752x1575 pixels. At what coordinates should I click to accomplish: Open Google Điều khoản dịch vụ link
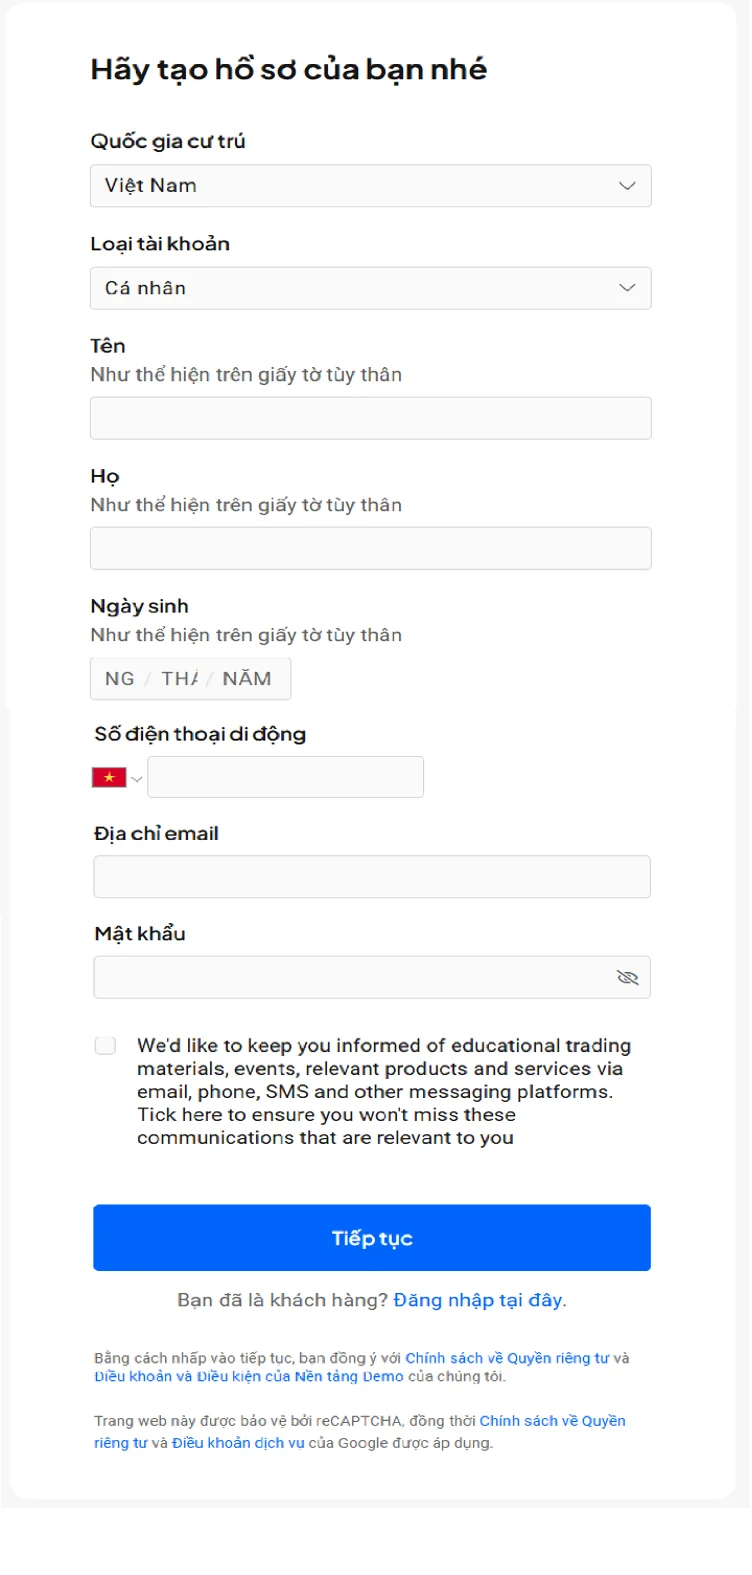tap(238, 1443)
